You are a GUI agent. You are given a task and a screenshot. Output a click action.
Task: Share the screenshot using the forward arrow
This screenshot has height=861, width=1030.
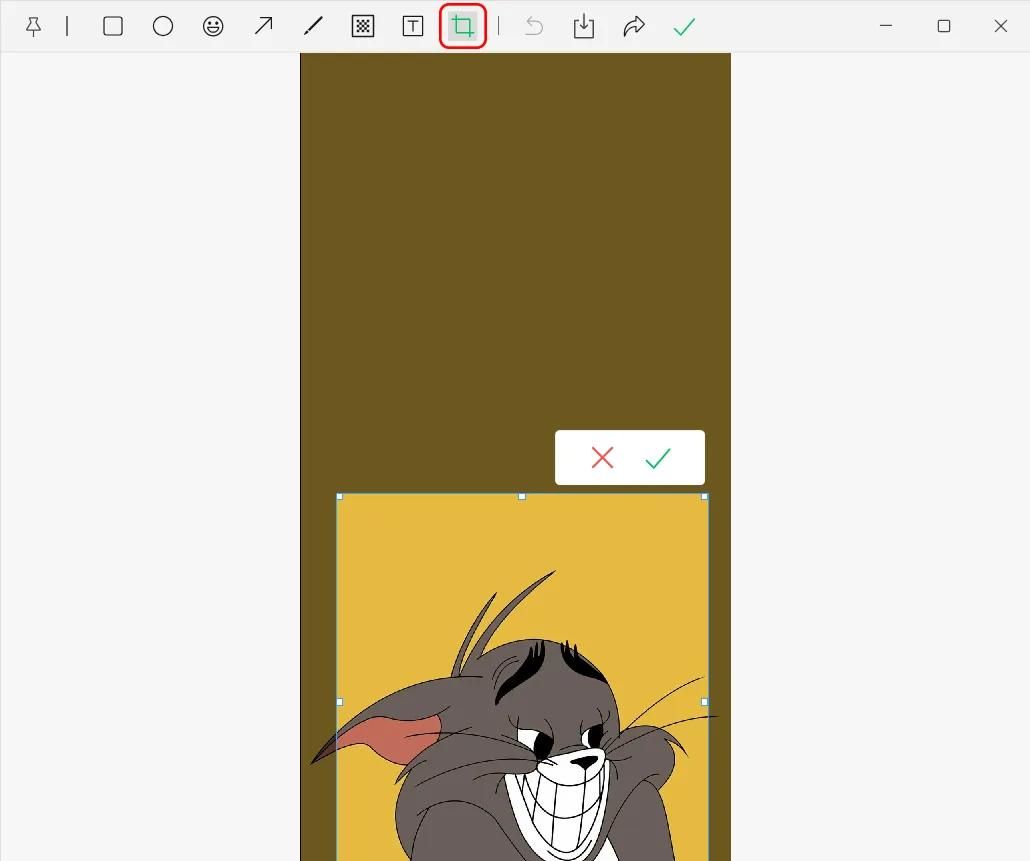pos(634,27)
